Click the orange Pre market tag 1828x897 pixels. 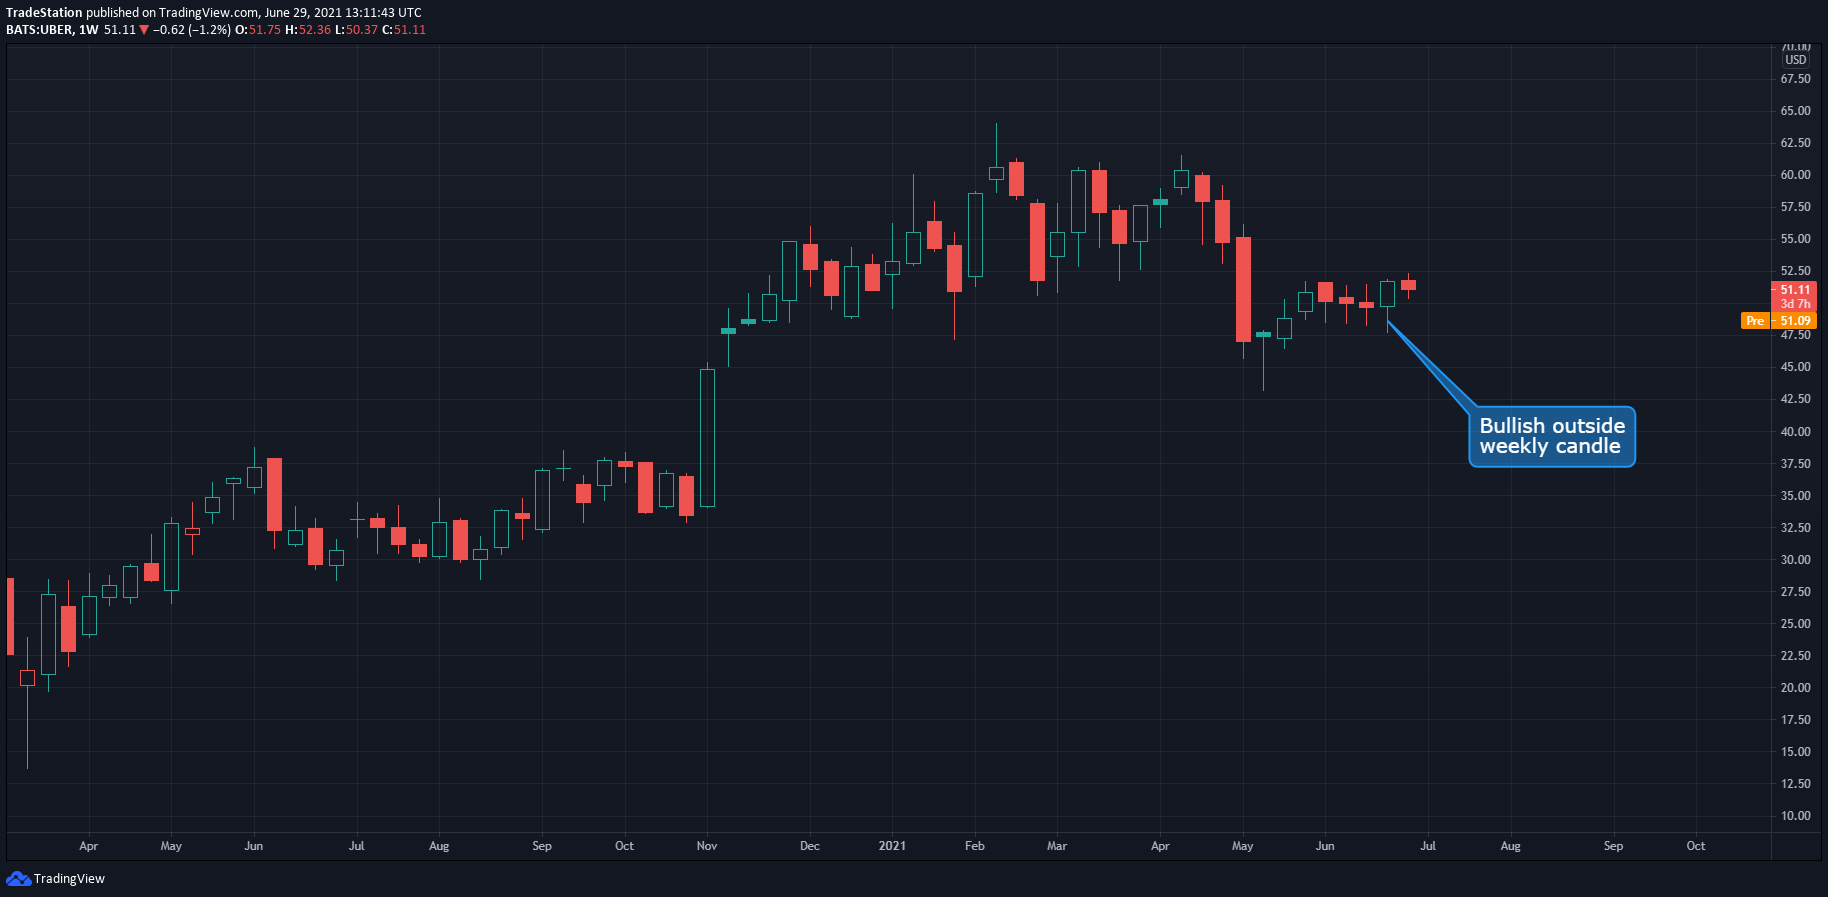(1755, 321)
